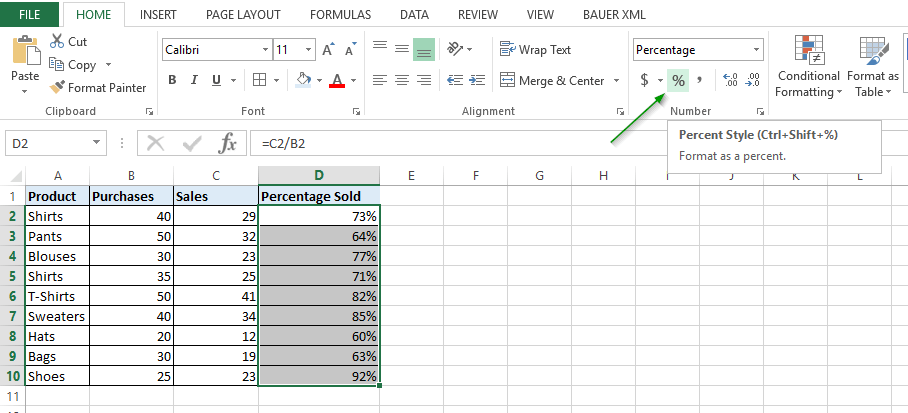The width and height of the screenshot is (908, 413).
Task: Open the PAGE LAYOUT tab
Action: pyautogui.click(x=244, y=15)
